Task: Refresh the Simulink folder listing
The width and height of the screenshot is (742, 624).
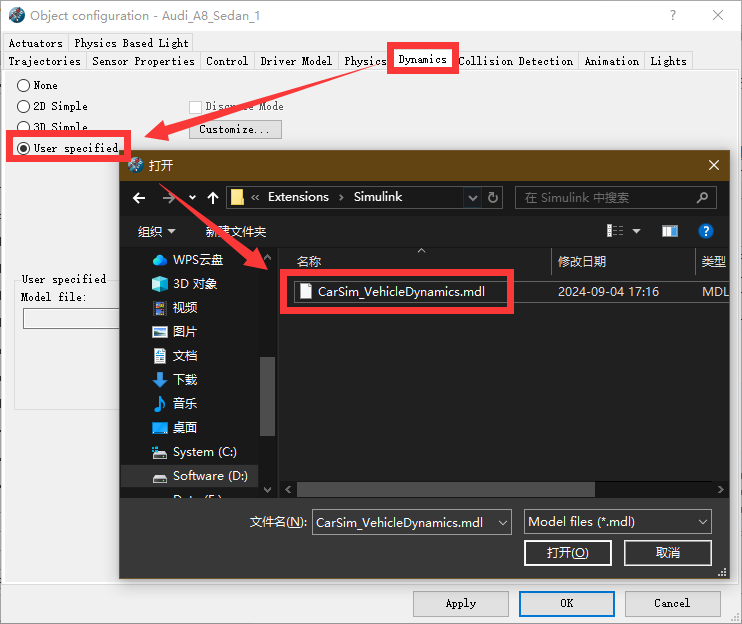Action: click(493, 197)
